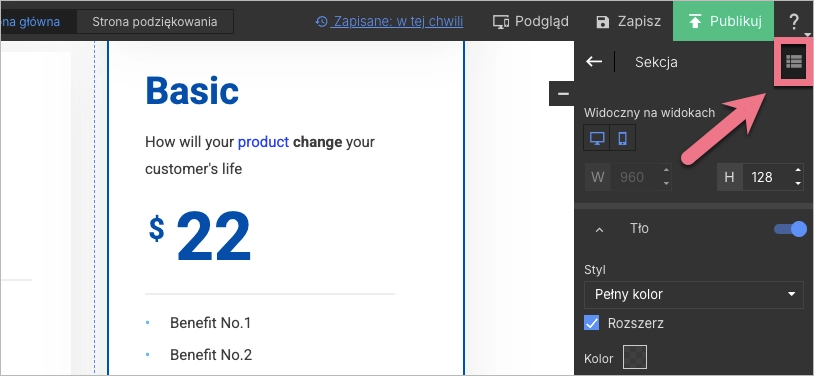Switch to the główna page tab
814x376 pixels.
click(x=31, y=22)
